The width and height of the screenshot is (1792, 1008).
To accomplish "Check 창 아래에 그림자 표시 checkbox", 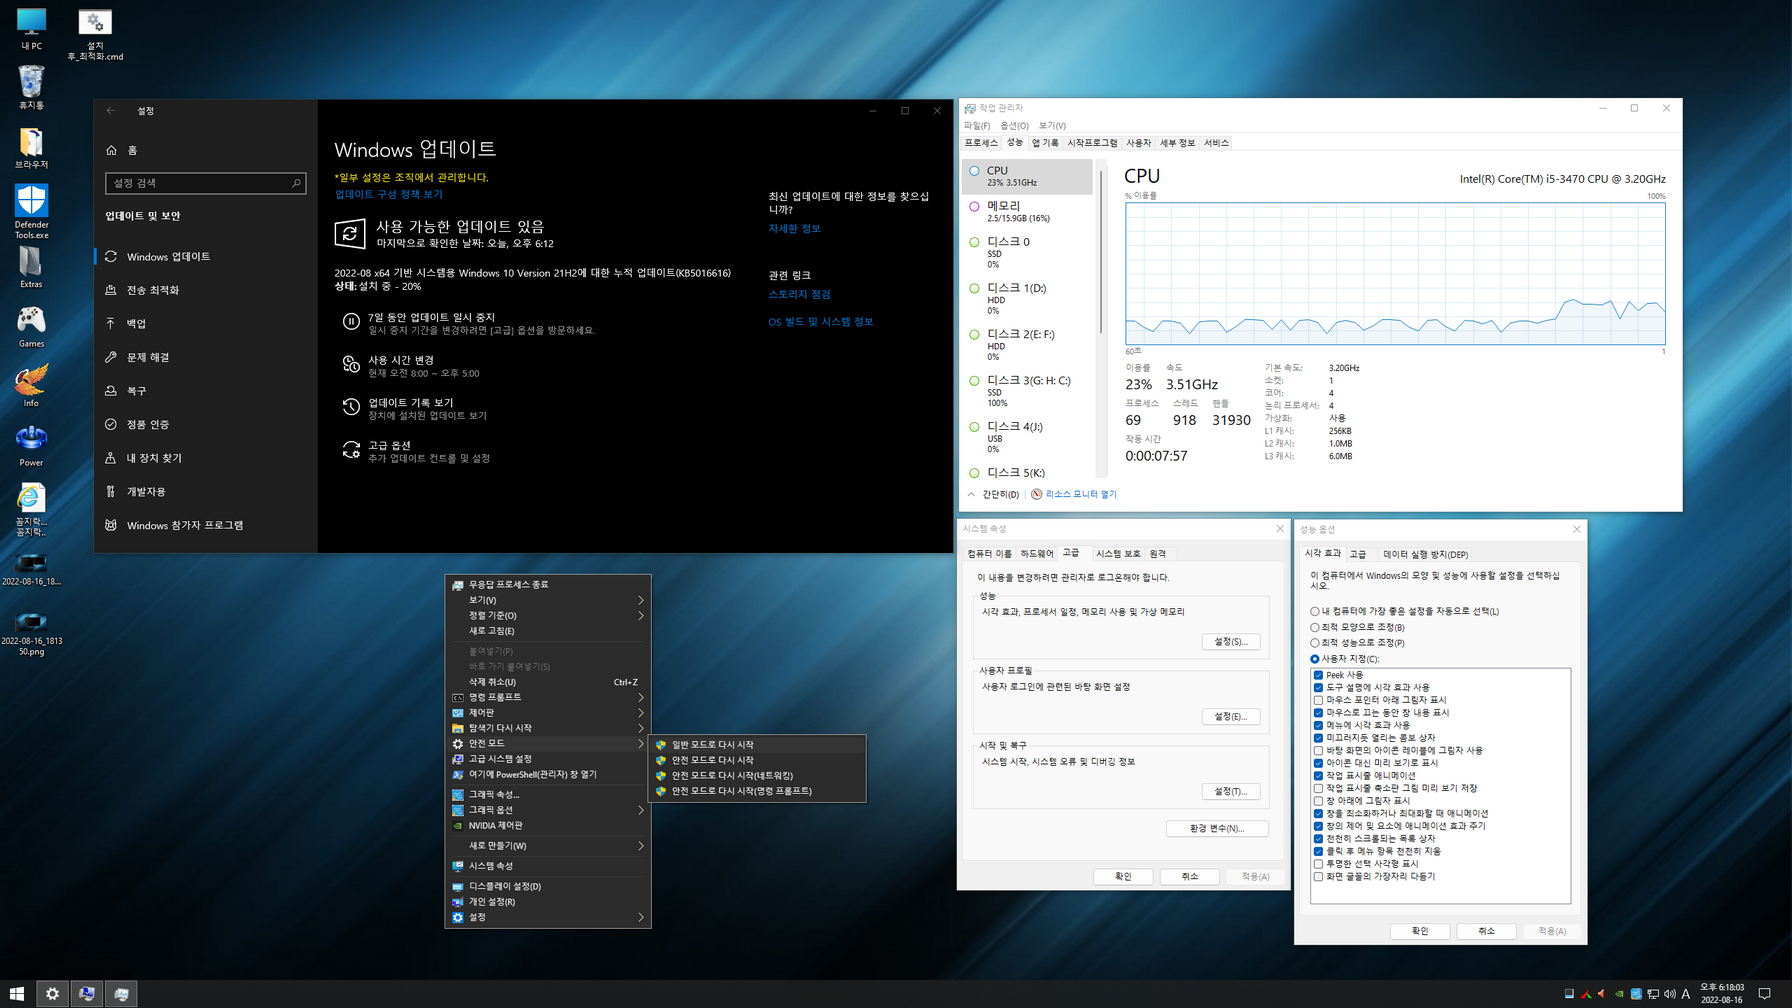I will tap(1318, 801).
